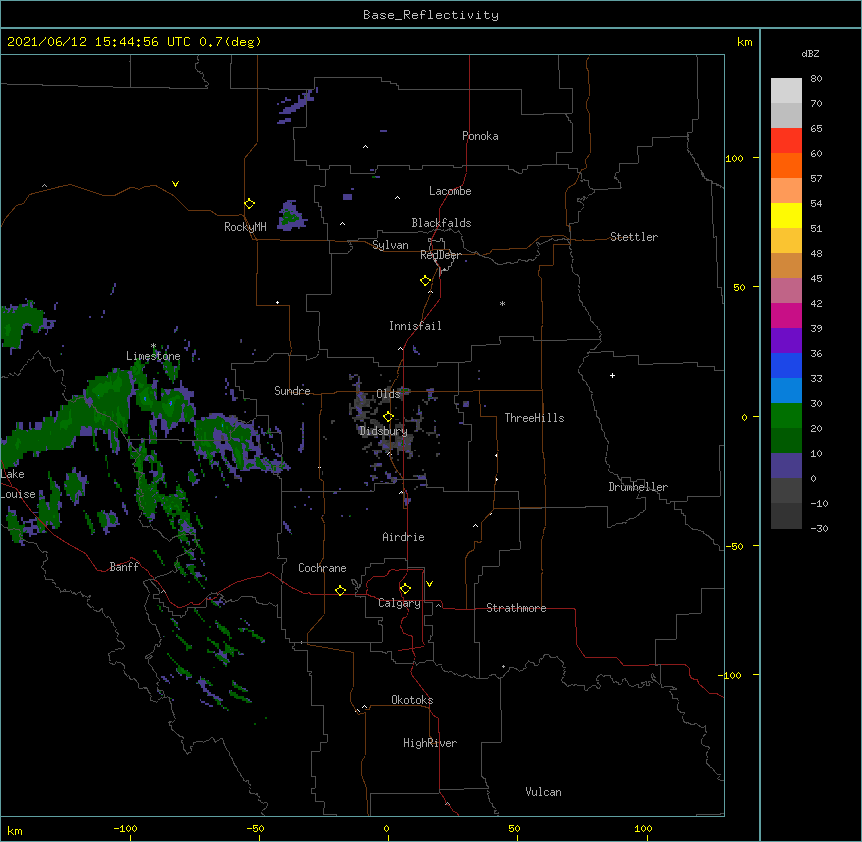
Task: Click the Lacombe label
Action: [x=450, y=191]
